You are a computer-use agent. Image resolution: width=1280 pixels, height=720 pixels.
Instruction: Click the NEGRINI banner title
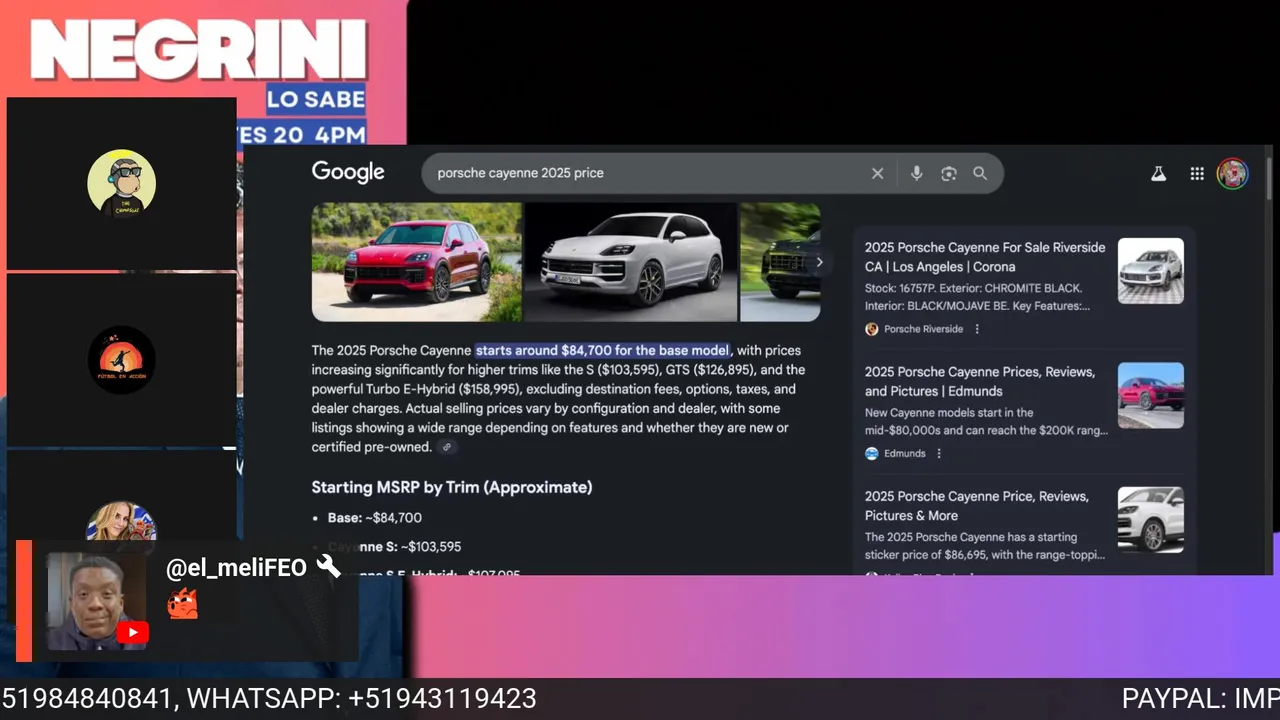click(200, 50)
